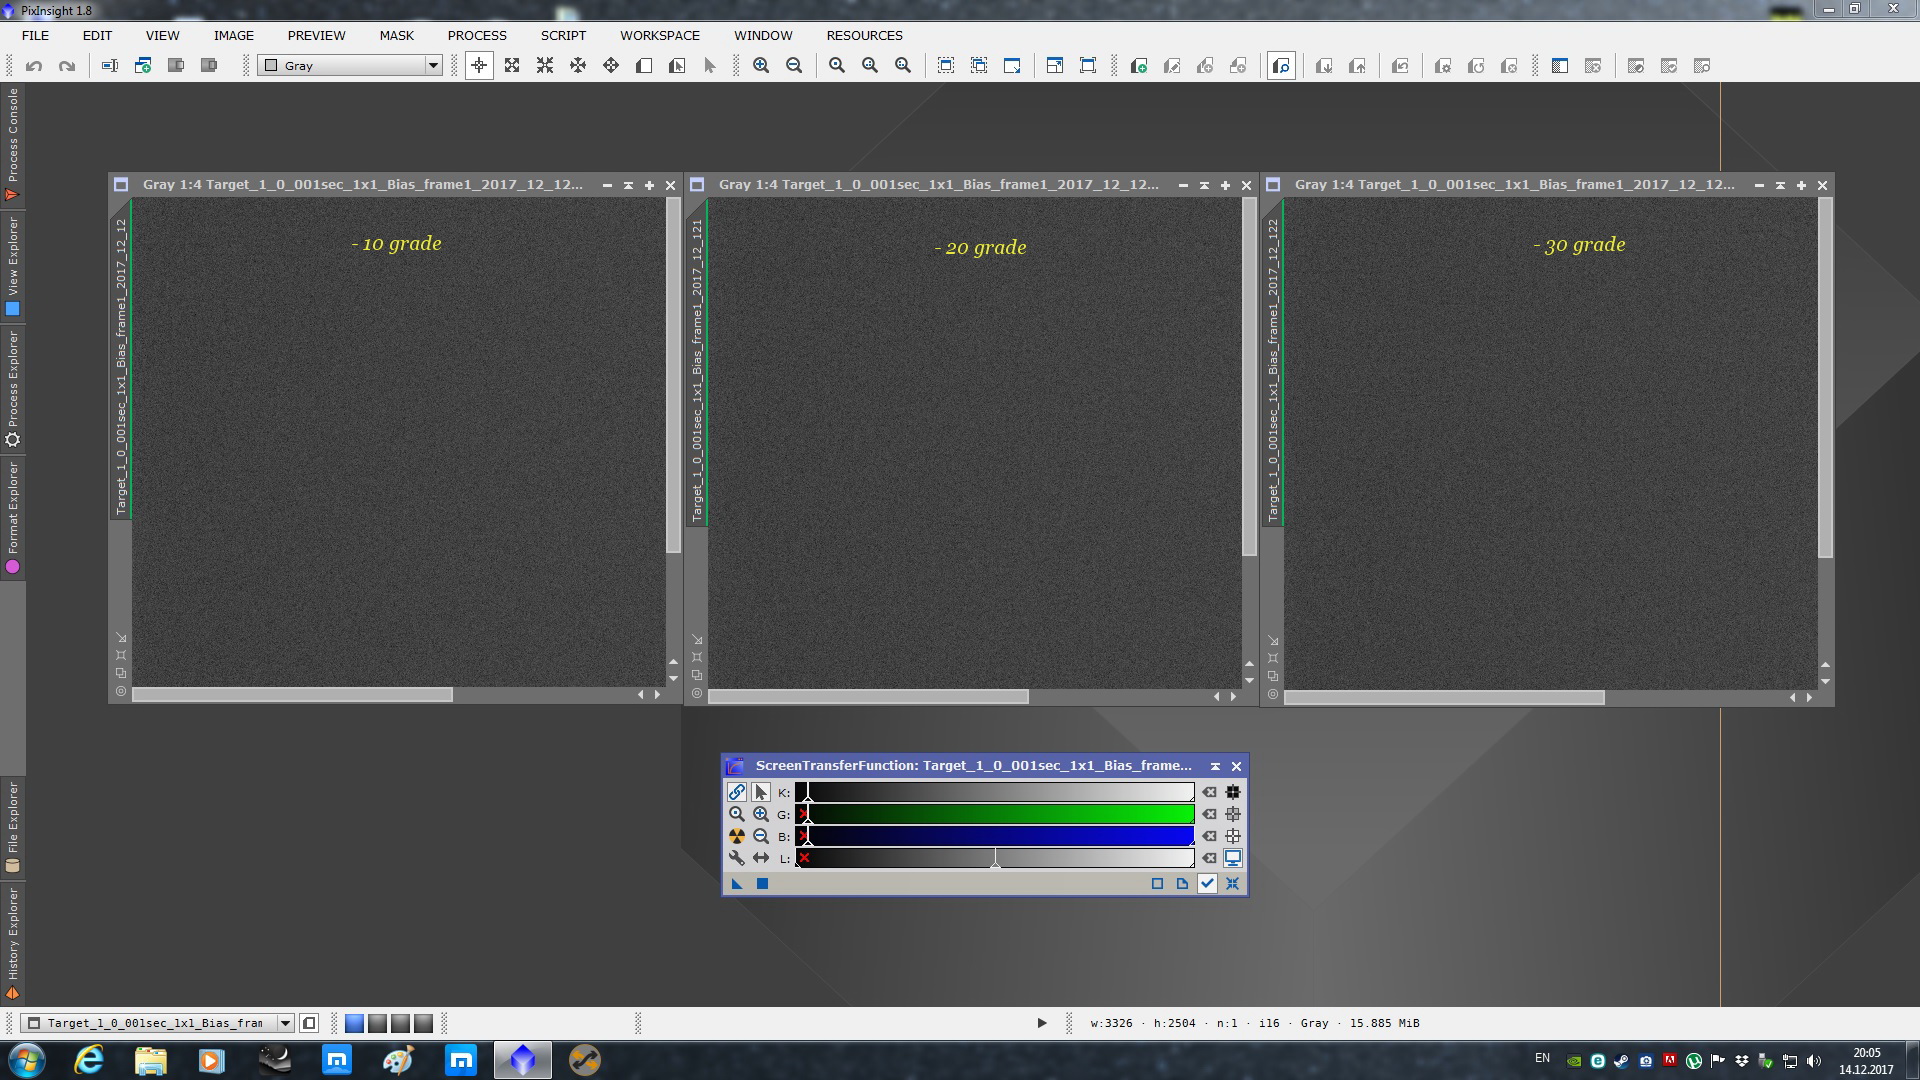Click the Undo arrow in toolbar

tap(34, 66)
